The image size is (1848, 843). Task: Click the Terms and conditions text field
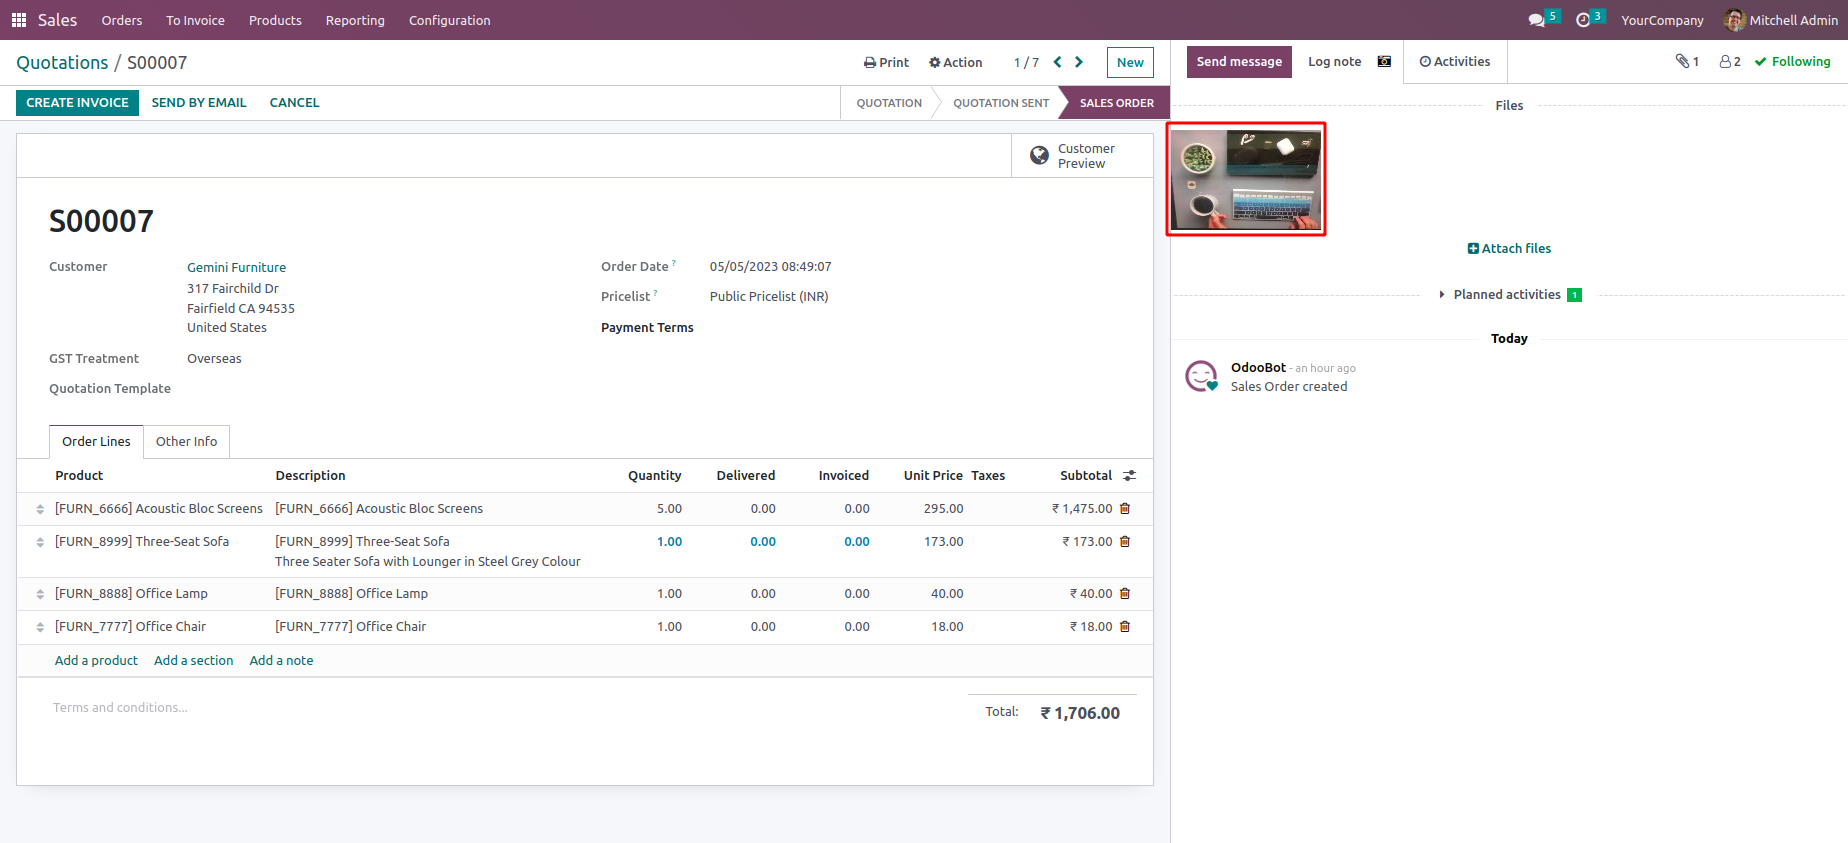coord(120,708)
